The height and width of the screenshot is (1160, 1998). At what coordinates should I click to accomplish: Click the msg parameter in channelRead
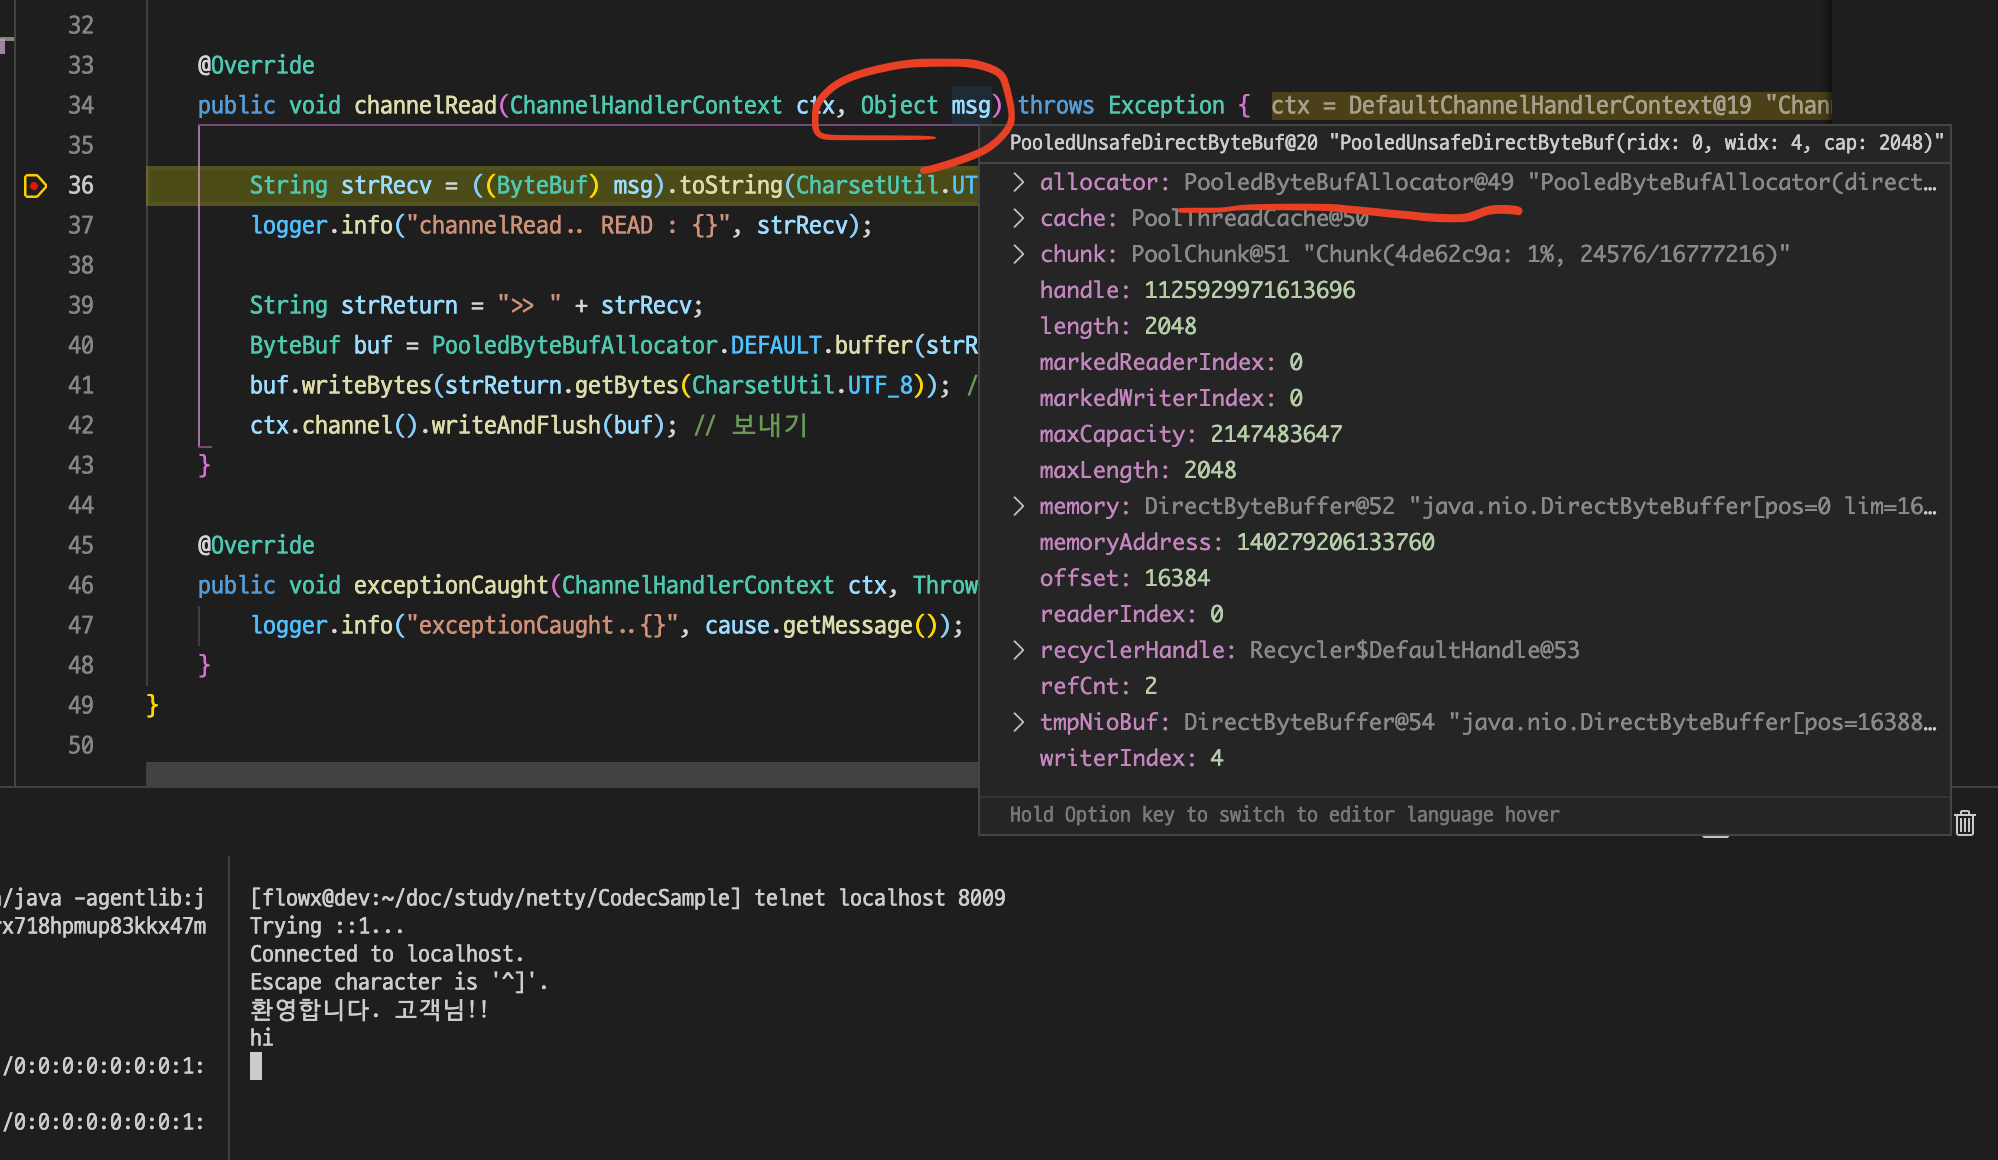coord(969,106)
